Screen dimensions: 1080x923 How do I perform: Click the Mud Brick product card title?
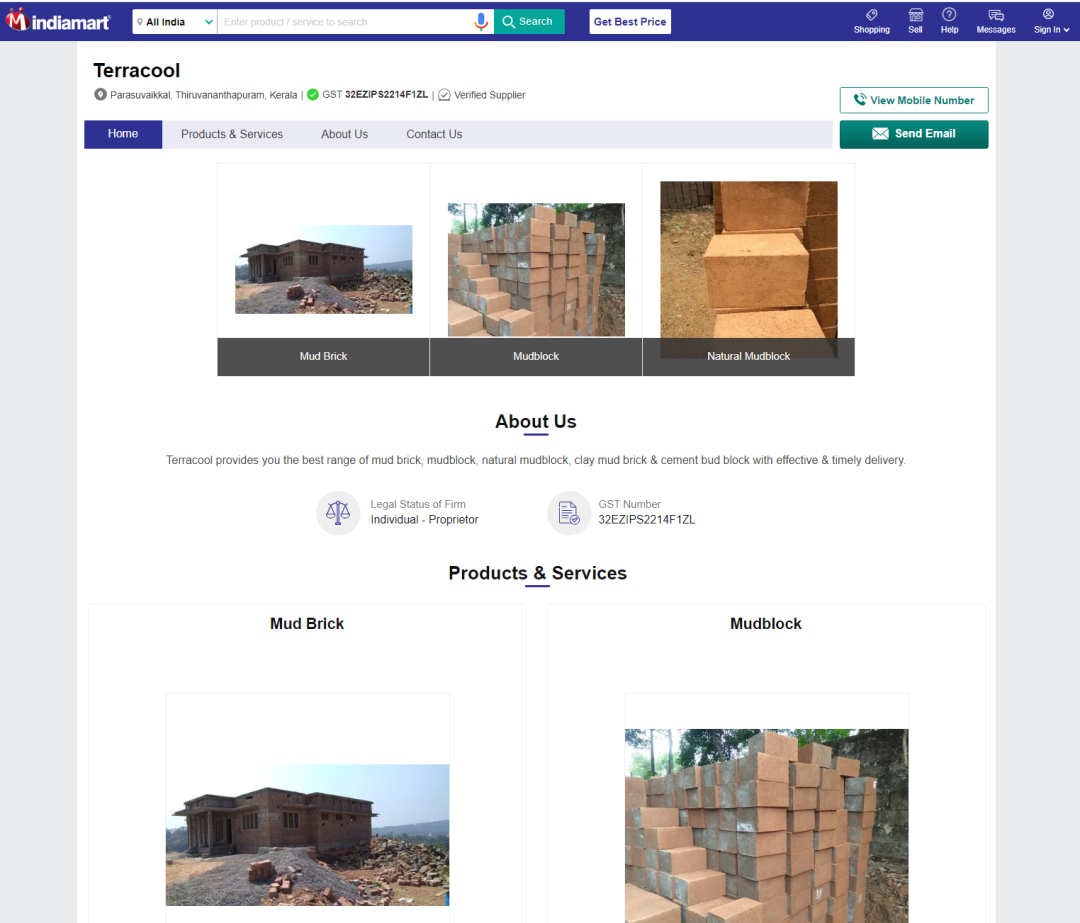[307, 623]
